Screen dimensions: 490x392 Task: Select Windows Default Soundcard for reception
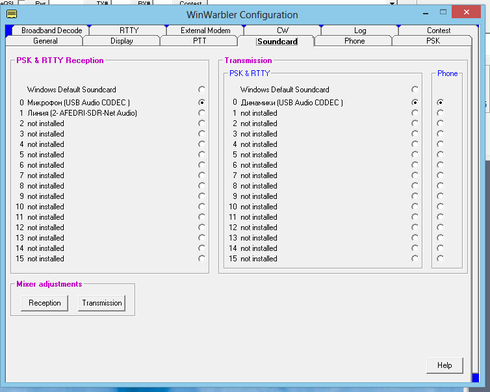pos(201,89)
